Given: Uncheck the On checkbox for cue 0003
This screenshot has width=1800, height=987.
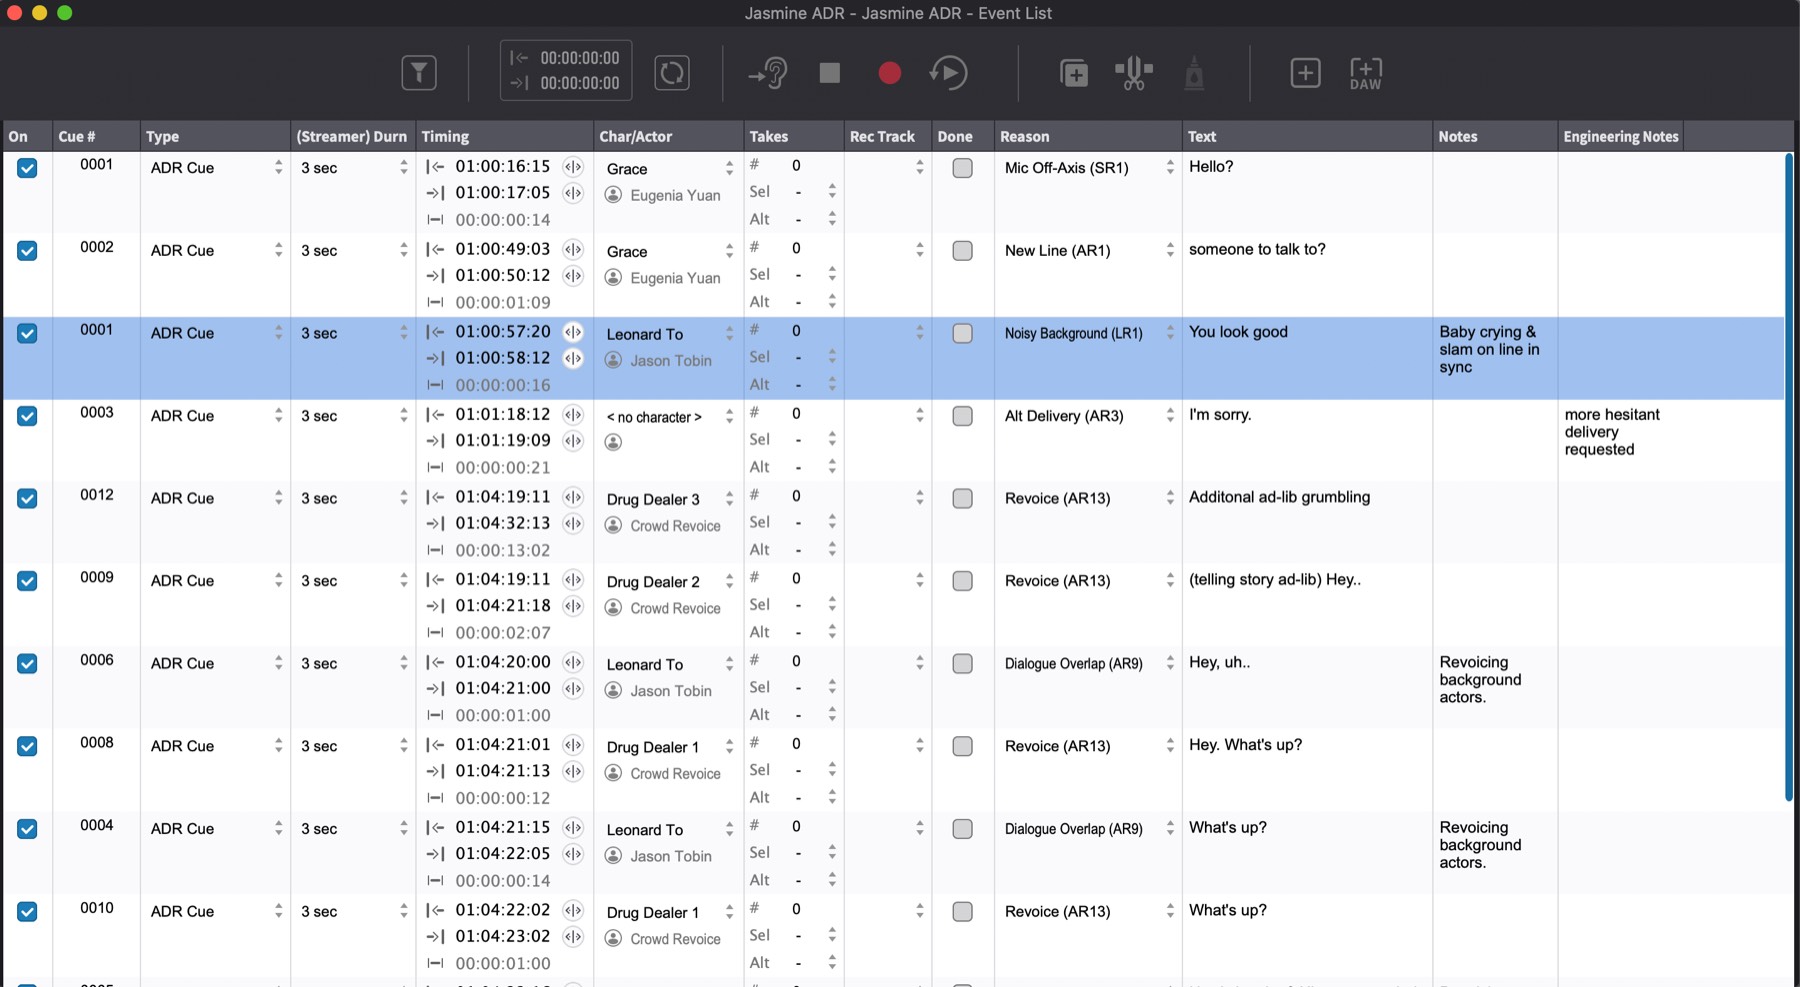Looking at the screenshot, I should (27, 416).
